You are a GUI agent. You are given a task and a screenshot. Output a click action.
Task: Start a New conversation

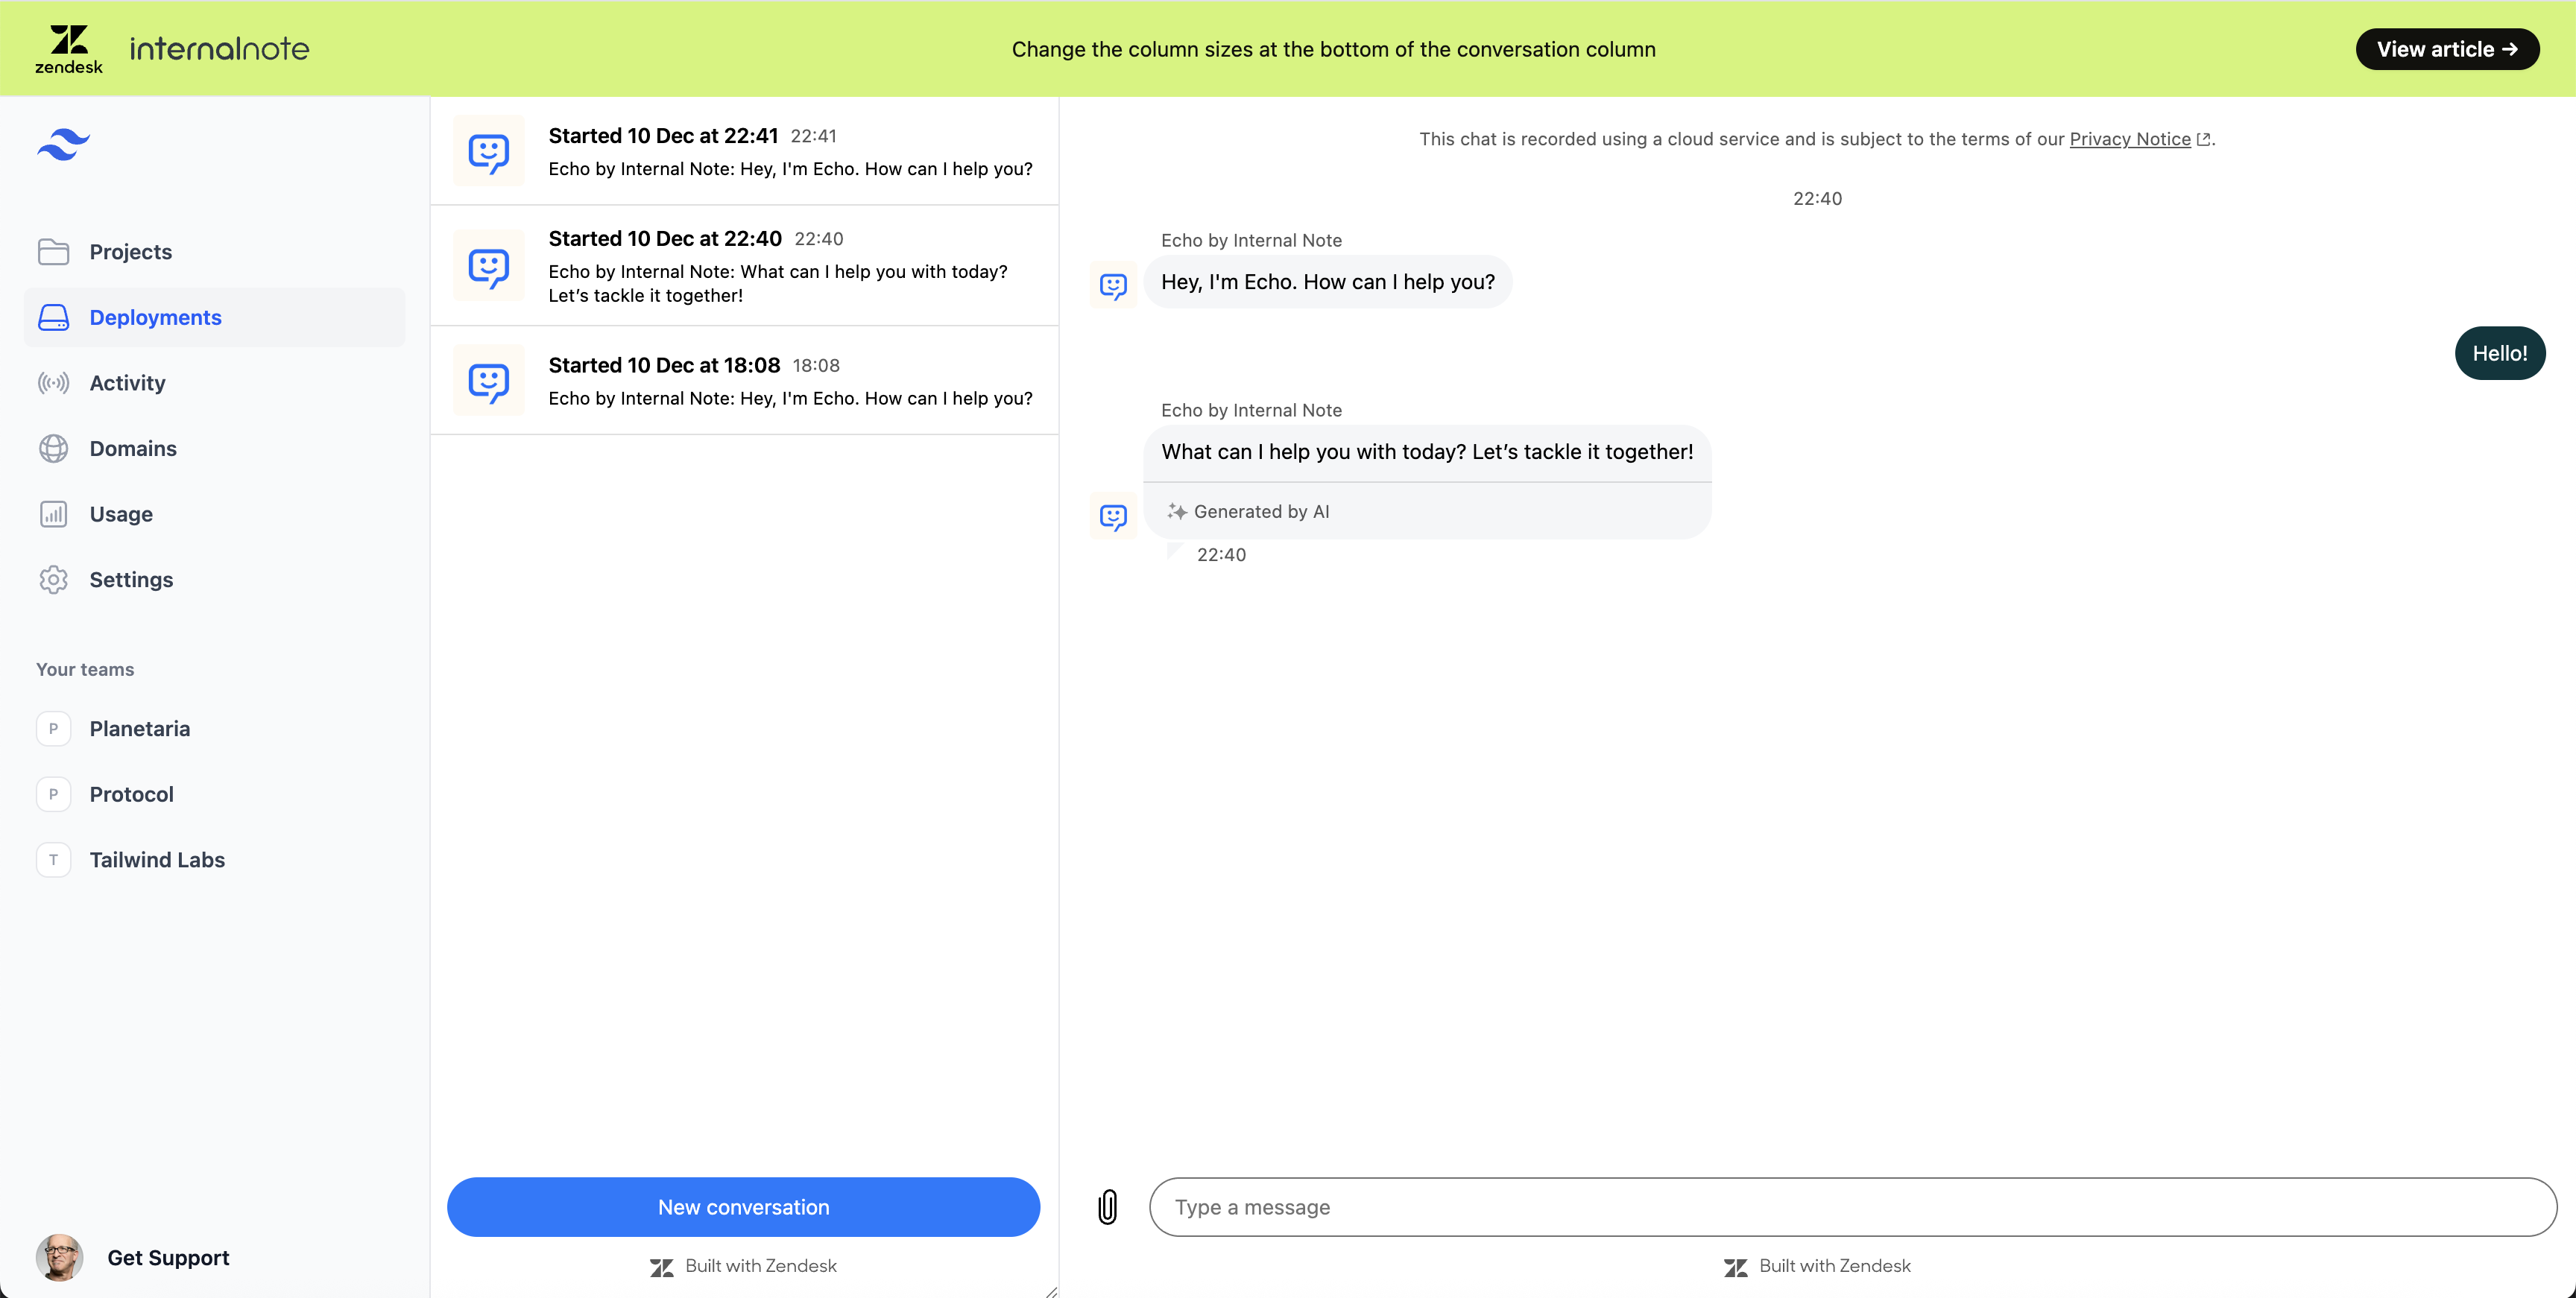point(743,1207)
